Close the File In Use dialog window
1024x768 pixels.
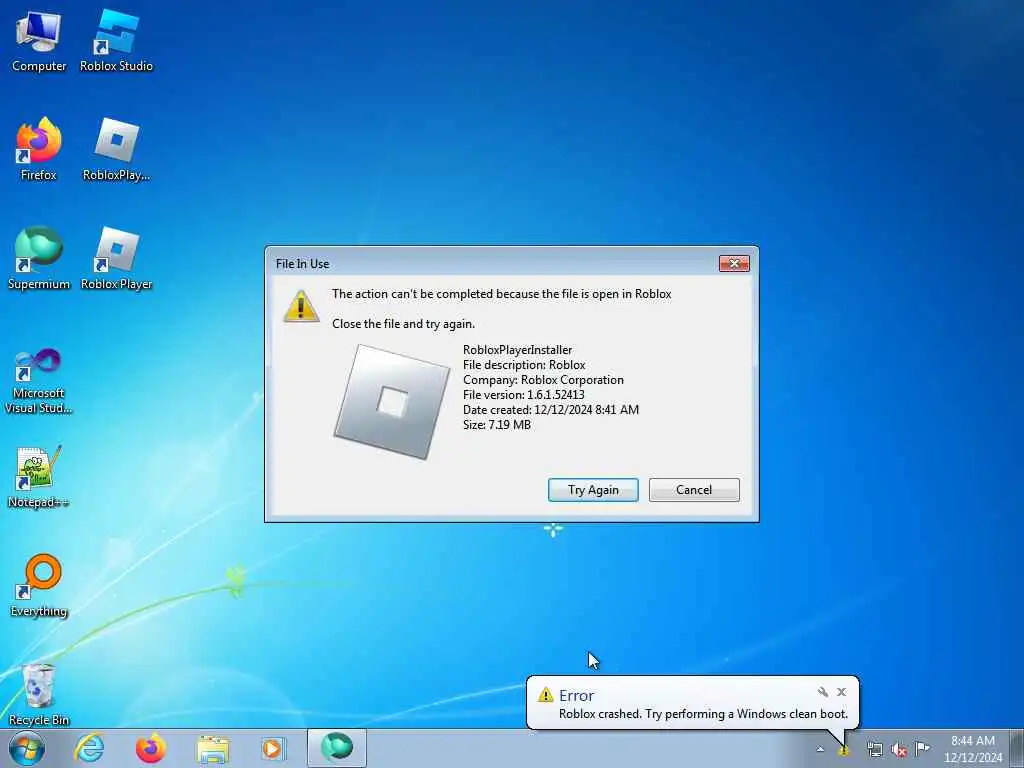[734, 263]
